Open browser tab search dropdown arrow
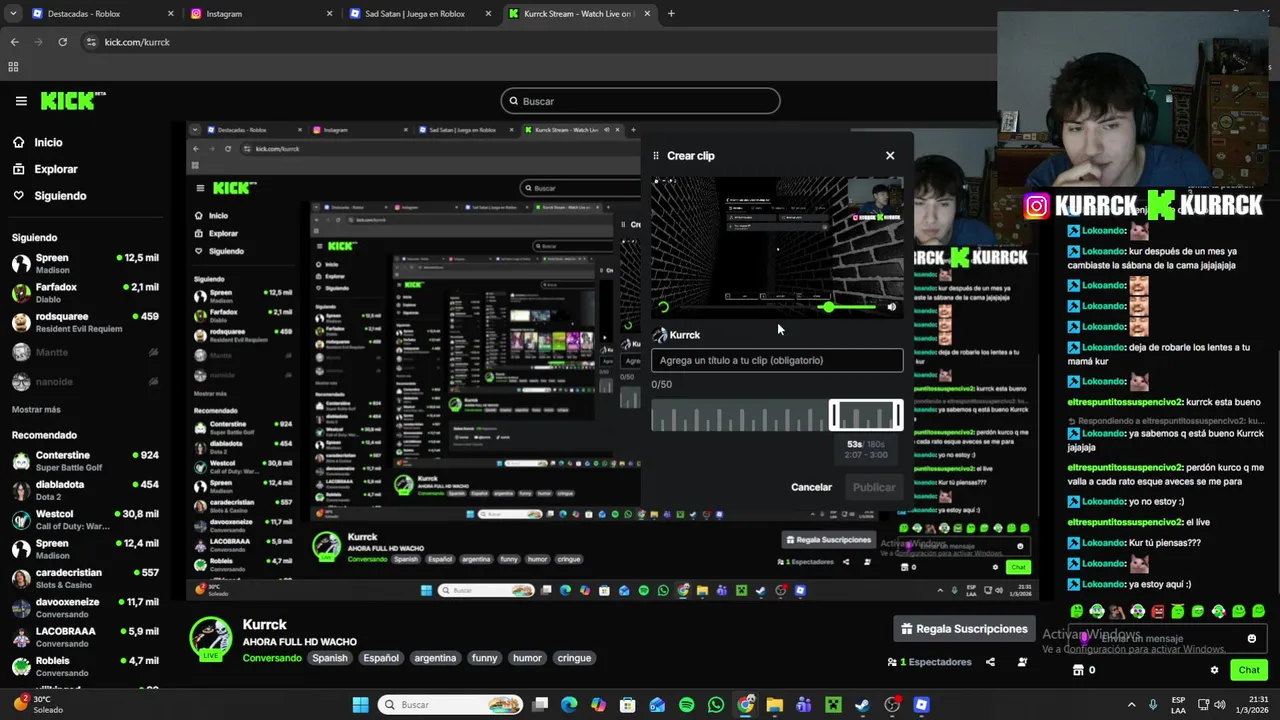The width and height of the screenshot is (1280, 720). click(x=13, y=14)
